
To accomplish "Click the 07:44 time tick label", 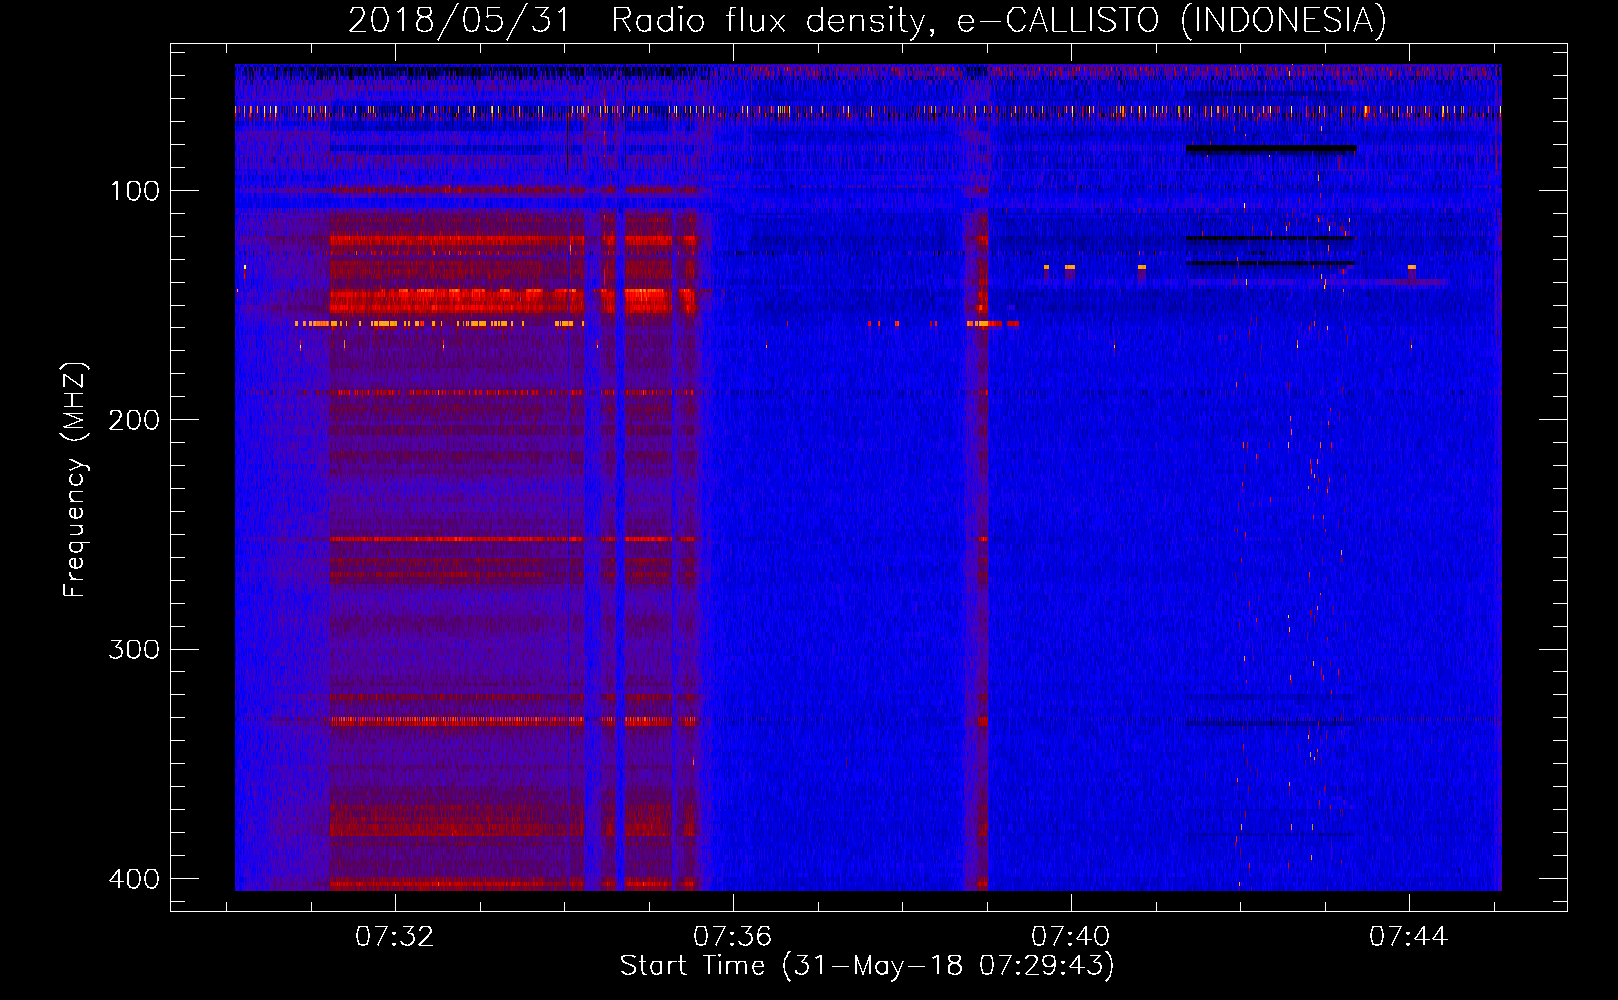I will point(1409,937).
